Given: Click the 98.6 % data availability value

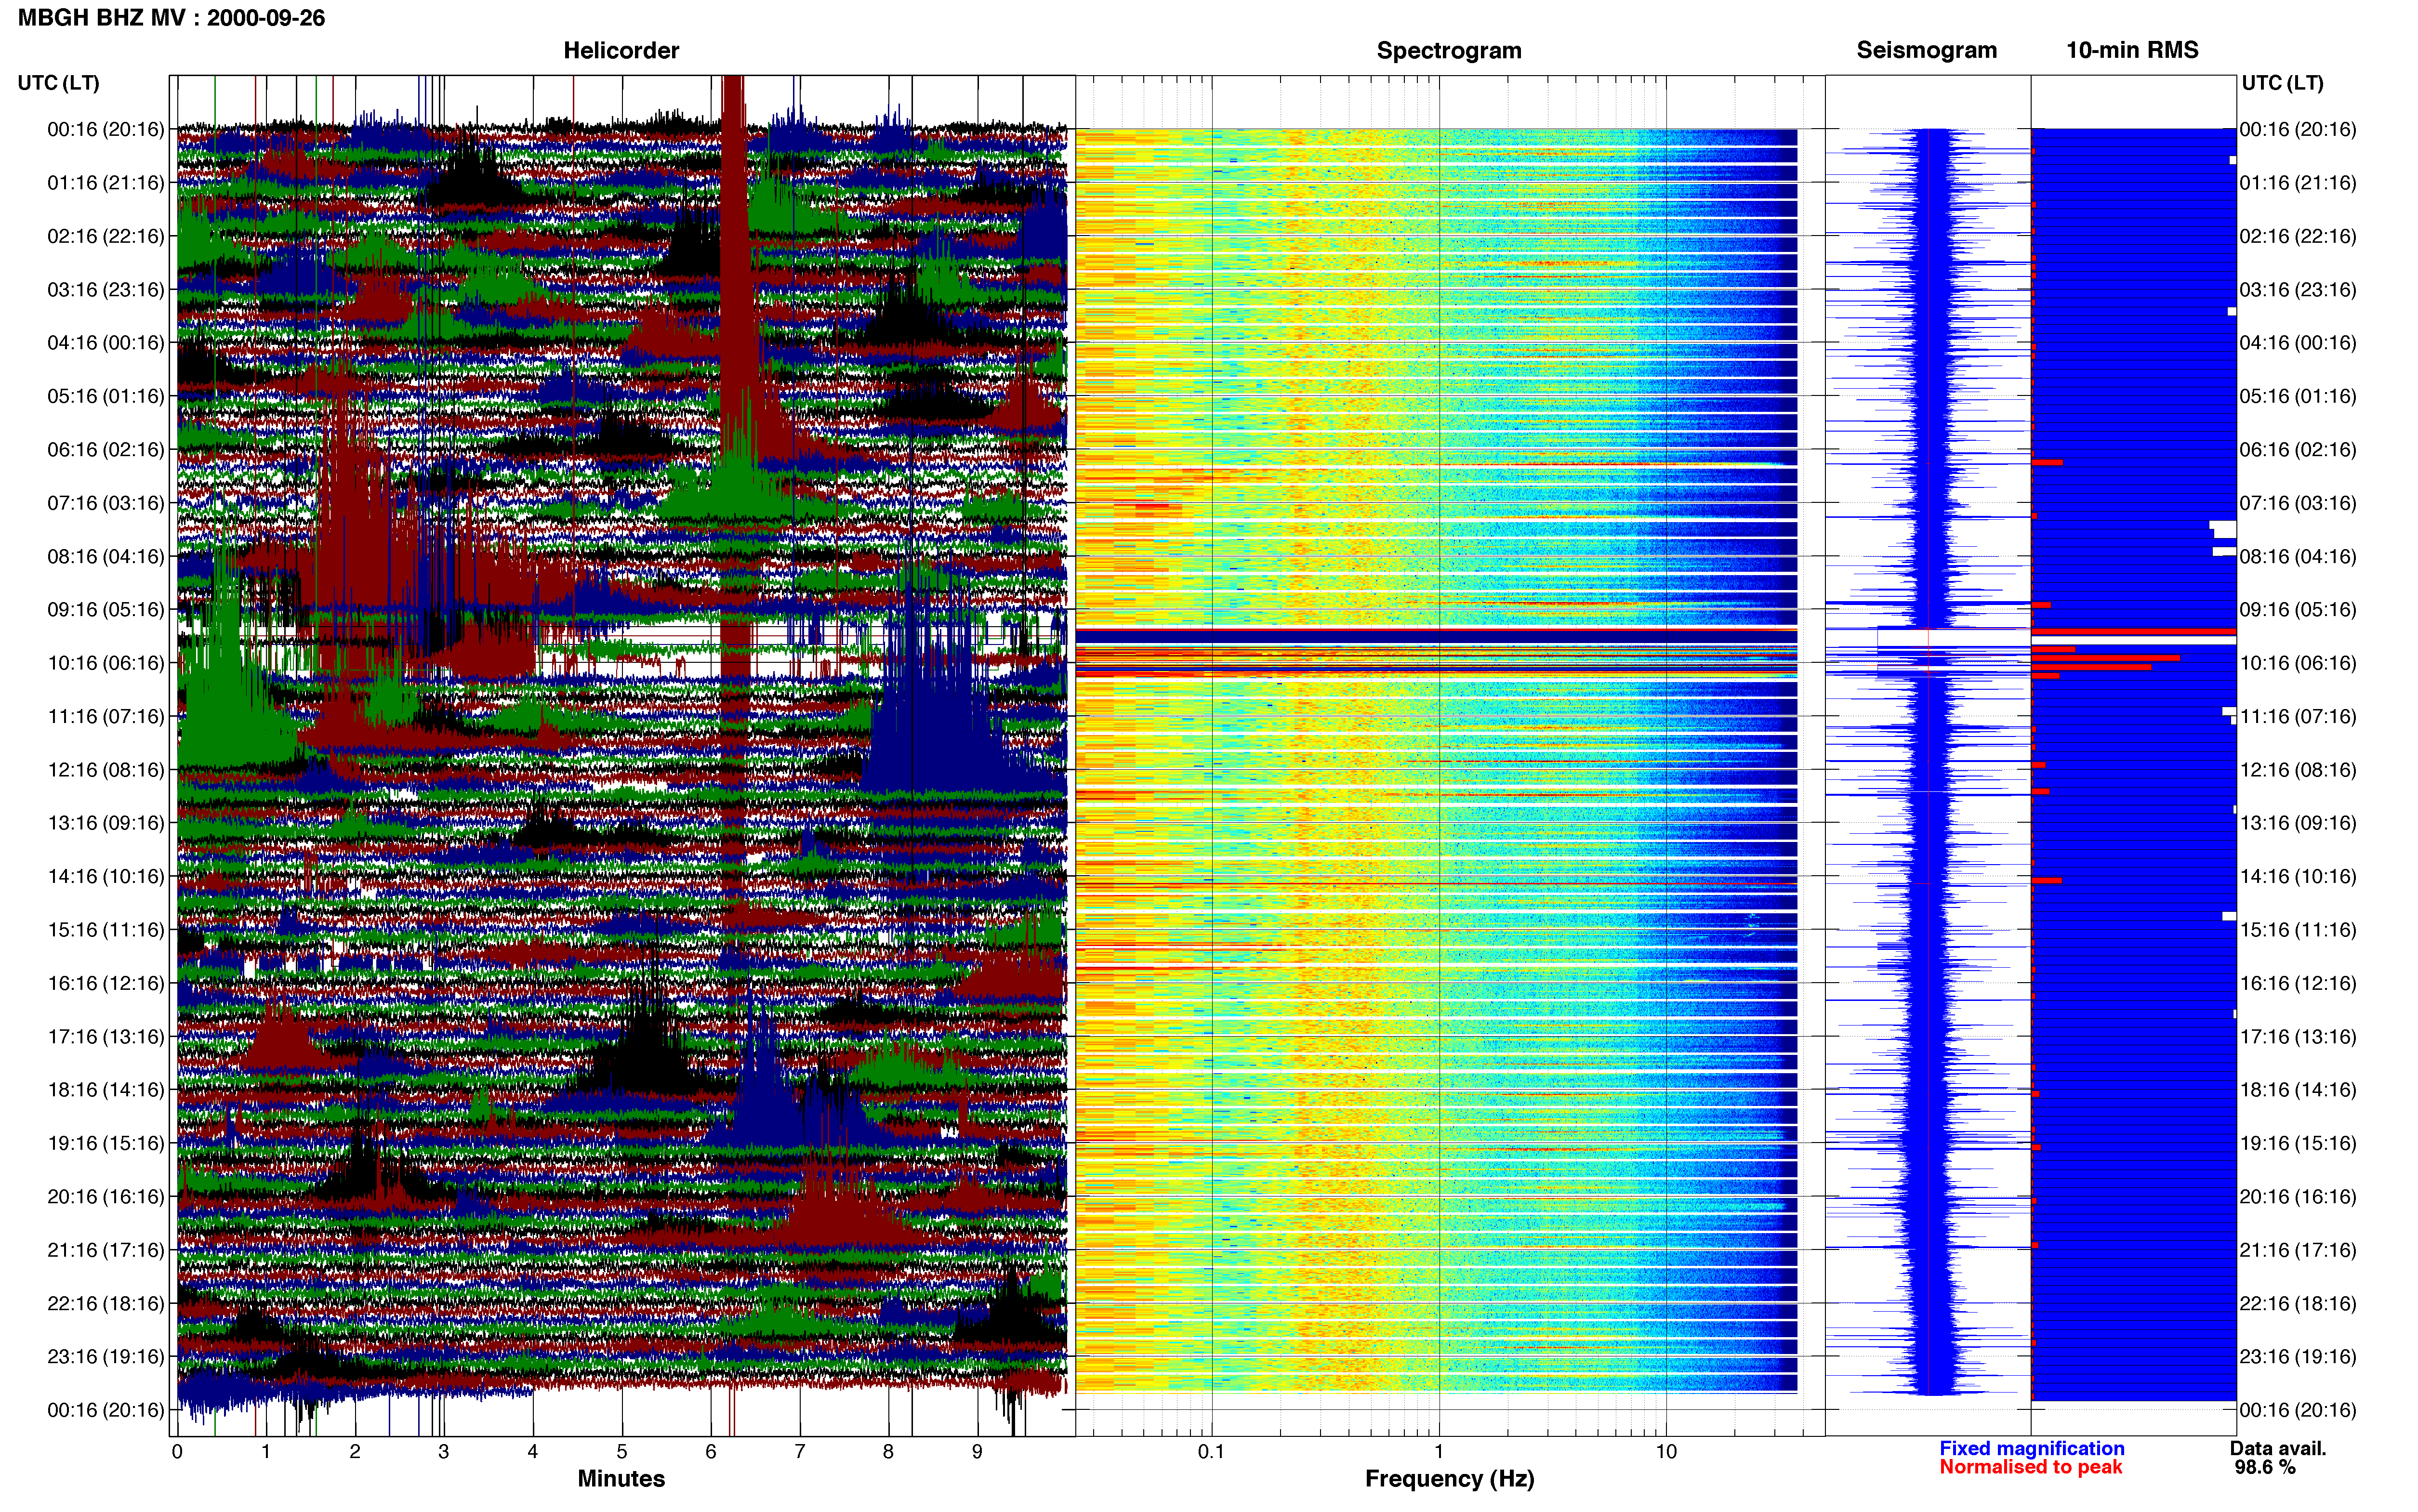Looking at the screenshot, I should pos(2265,1467).
